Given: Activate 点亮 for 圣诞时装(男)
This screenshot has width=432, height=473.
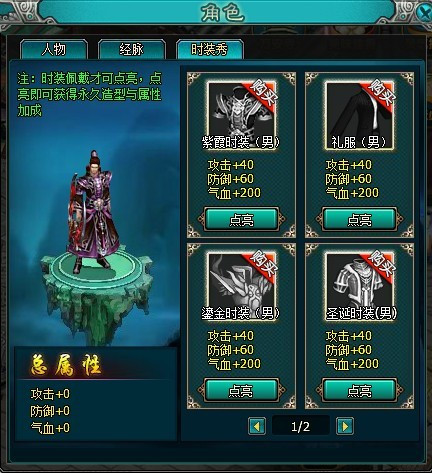Looking at the screenshot, I should pos(359,390).
